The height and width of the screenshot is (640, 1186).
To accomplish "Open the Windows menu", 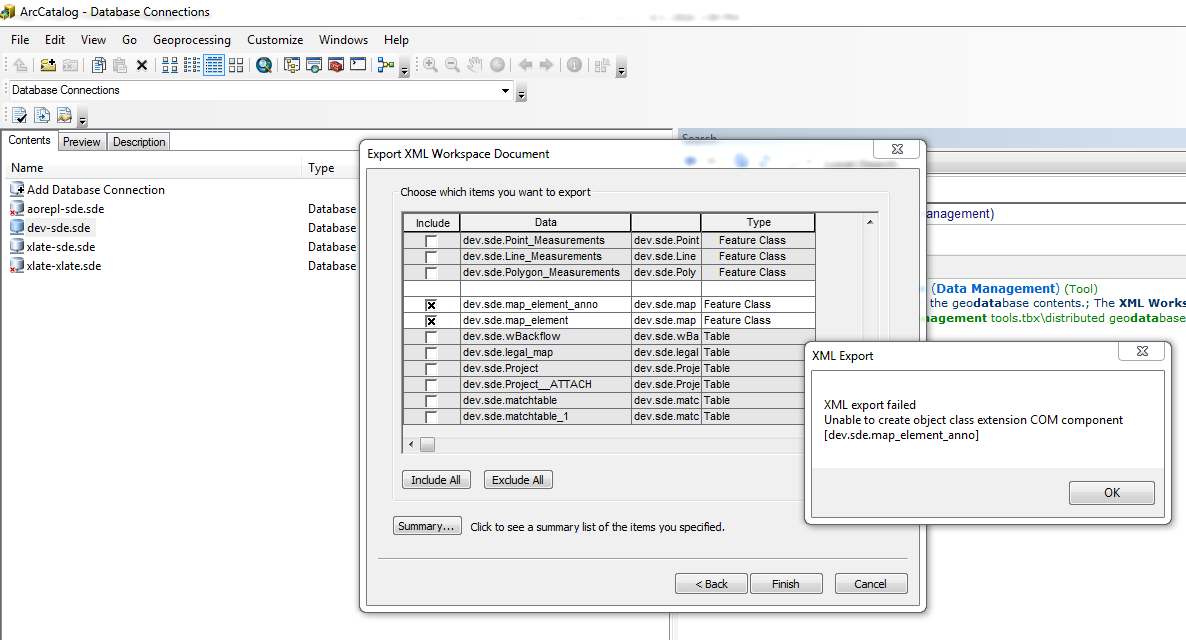I will tap(343, 39).
